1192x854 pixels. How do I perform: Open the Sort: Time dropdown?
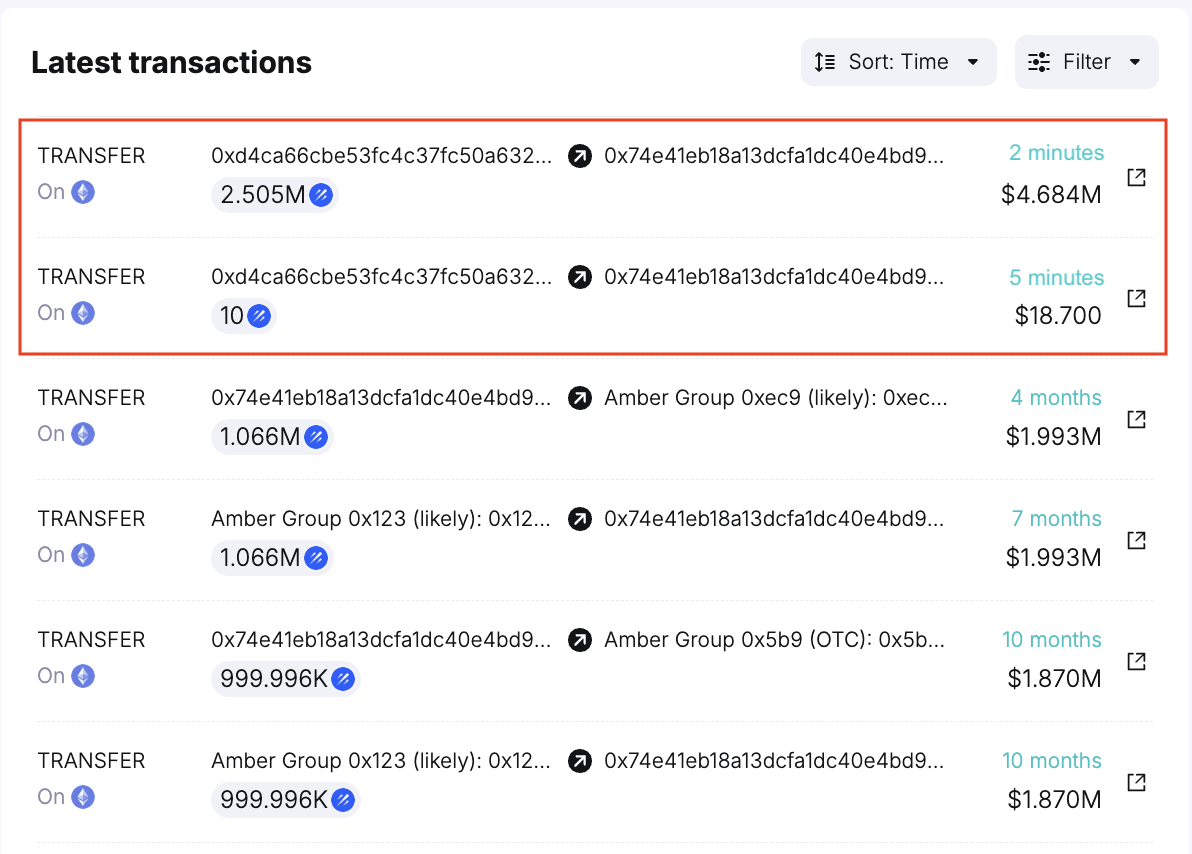pos(897,61)
